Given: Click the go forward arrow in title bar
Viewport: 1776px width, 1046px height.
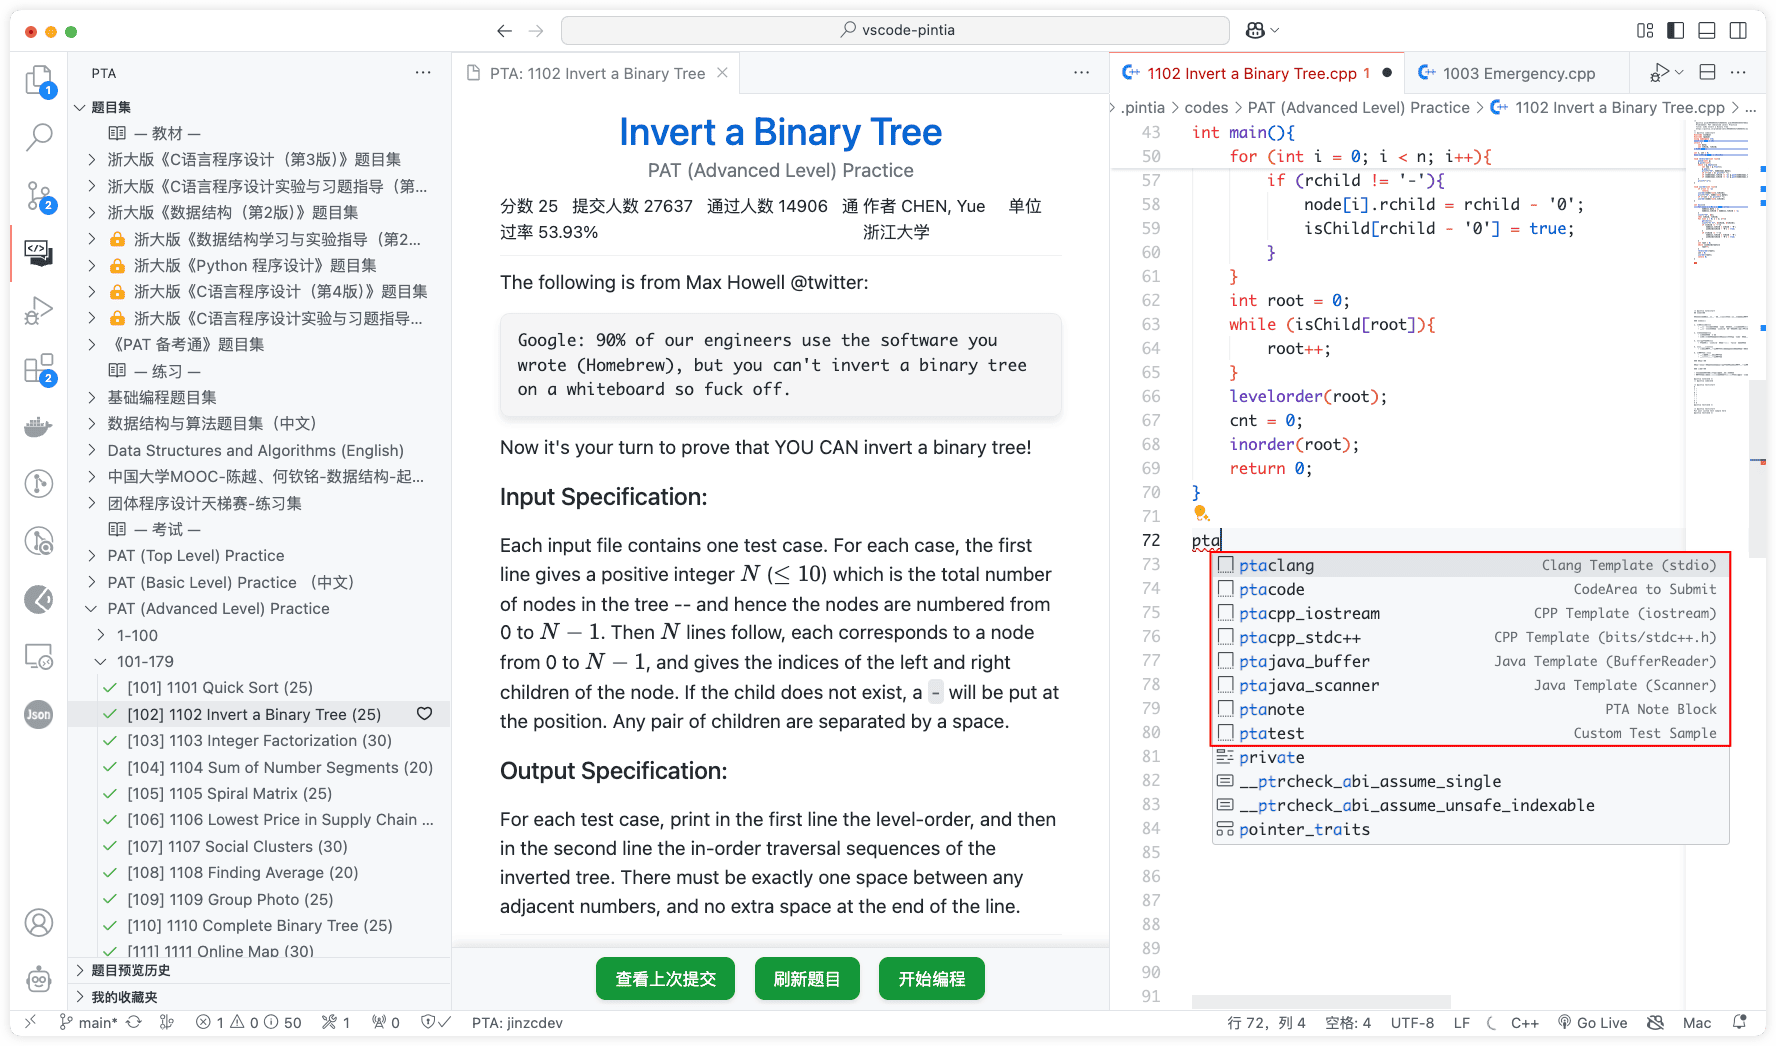Looking at the screenshot, I should tap(536, 31).
